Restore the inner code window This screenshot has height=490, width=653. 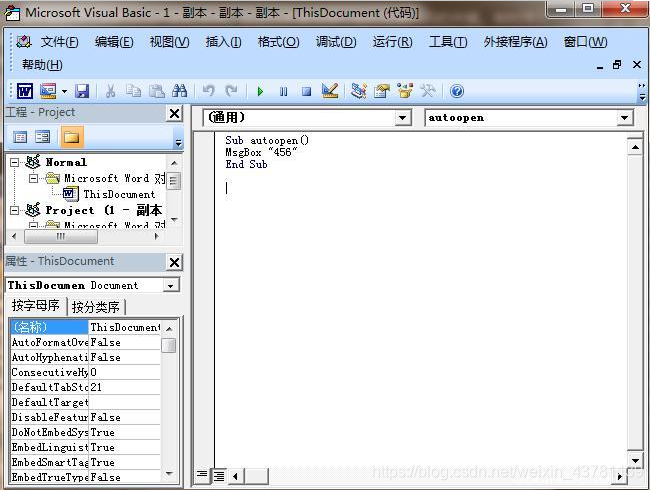click(x=617, y=65)
